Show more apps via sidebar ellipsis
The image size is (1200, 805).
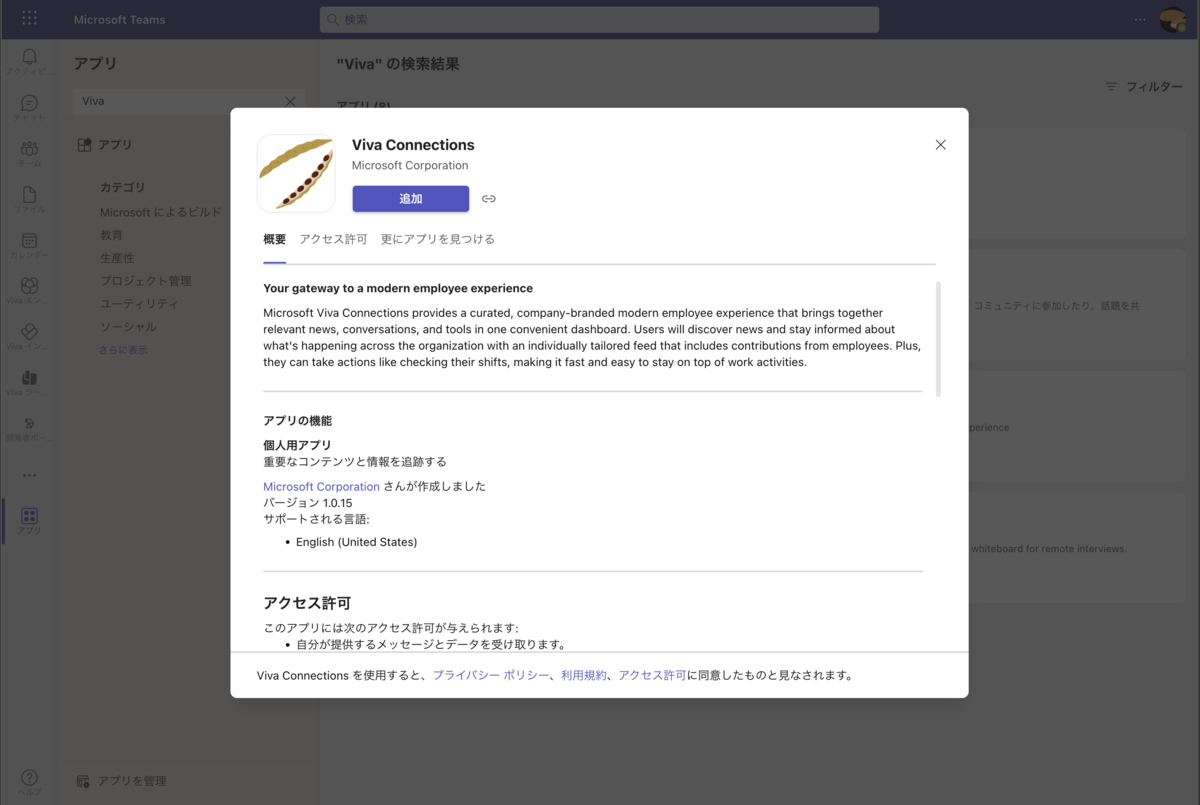29,475
